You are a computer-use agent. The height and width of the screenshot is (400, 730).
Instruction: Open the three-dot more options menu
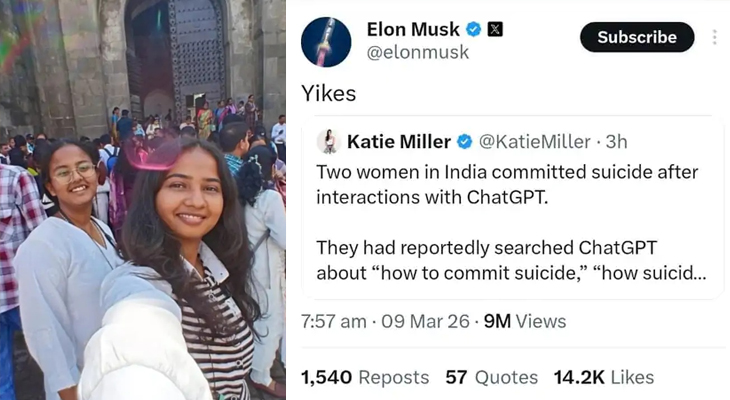point(714,37)
